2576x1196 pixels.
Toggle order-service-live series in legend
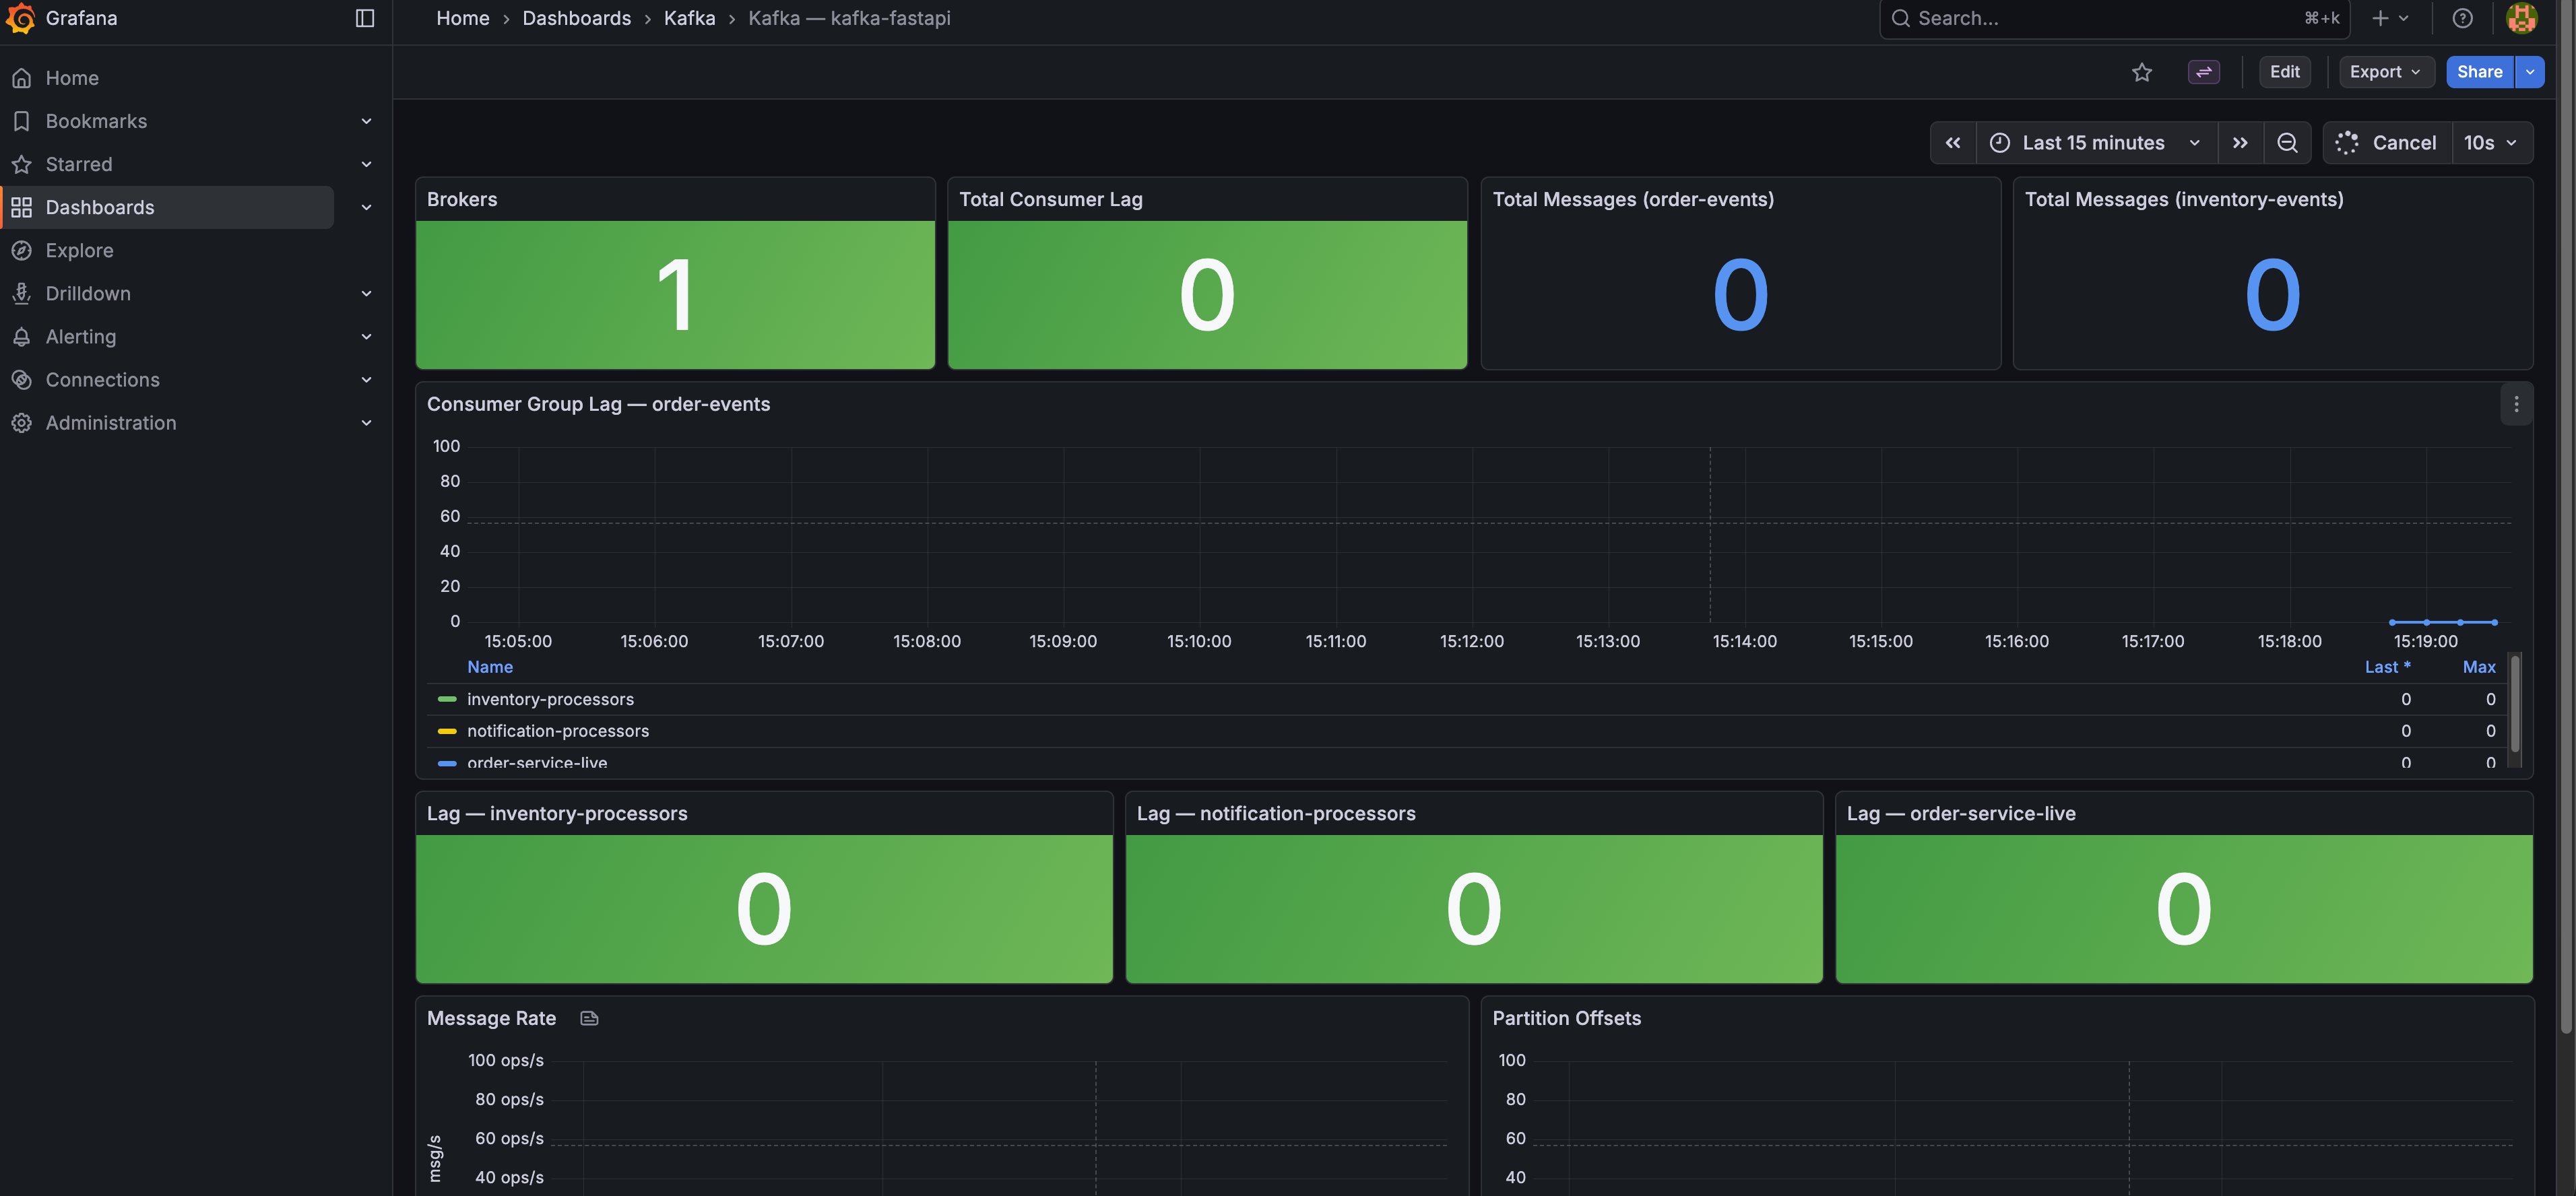tap(537, 763)
